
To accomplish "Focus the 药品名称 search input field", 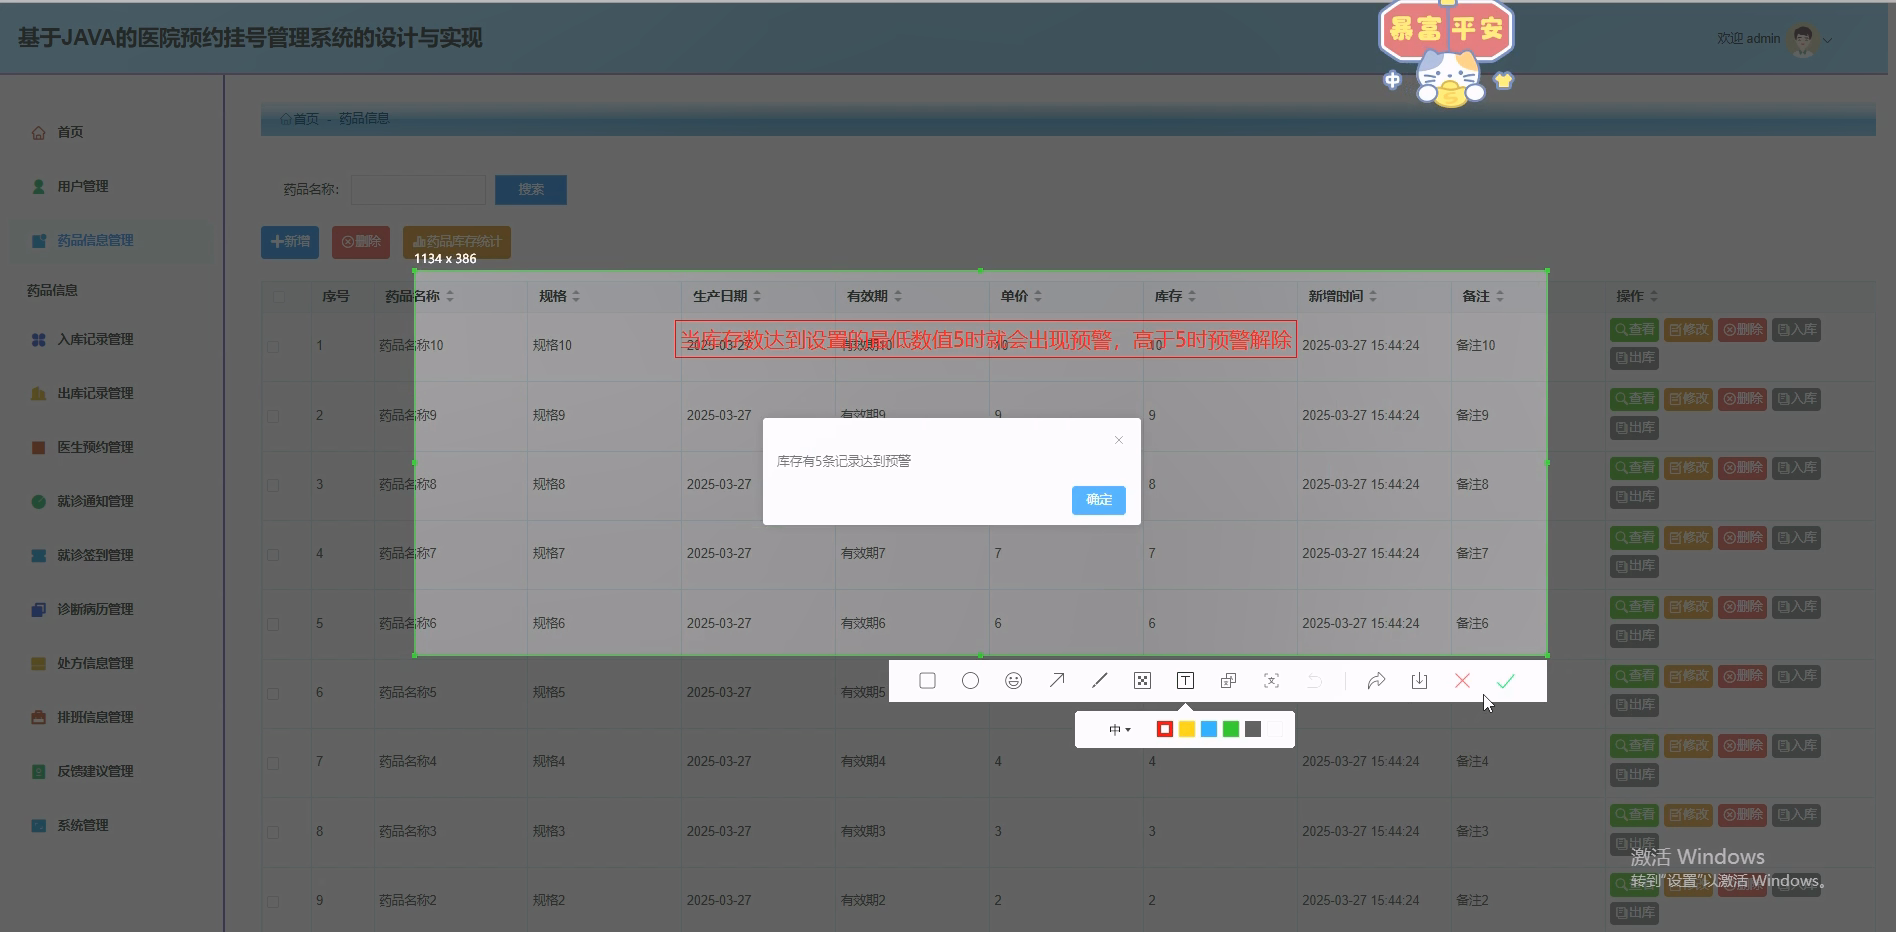I will tap(418, 190).
